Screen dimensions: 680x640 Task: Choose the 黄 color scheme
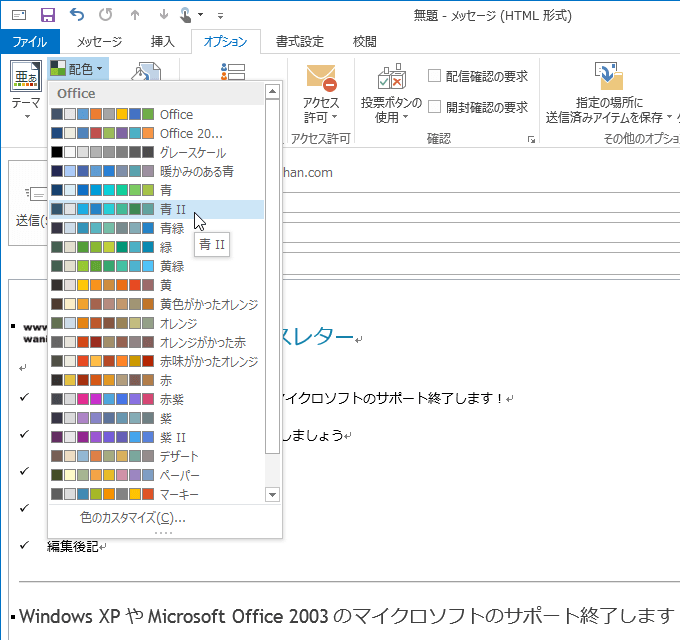[157, 285]
